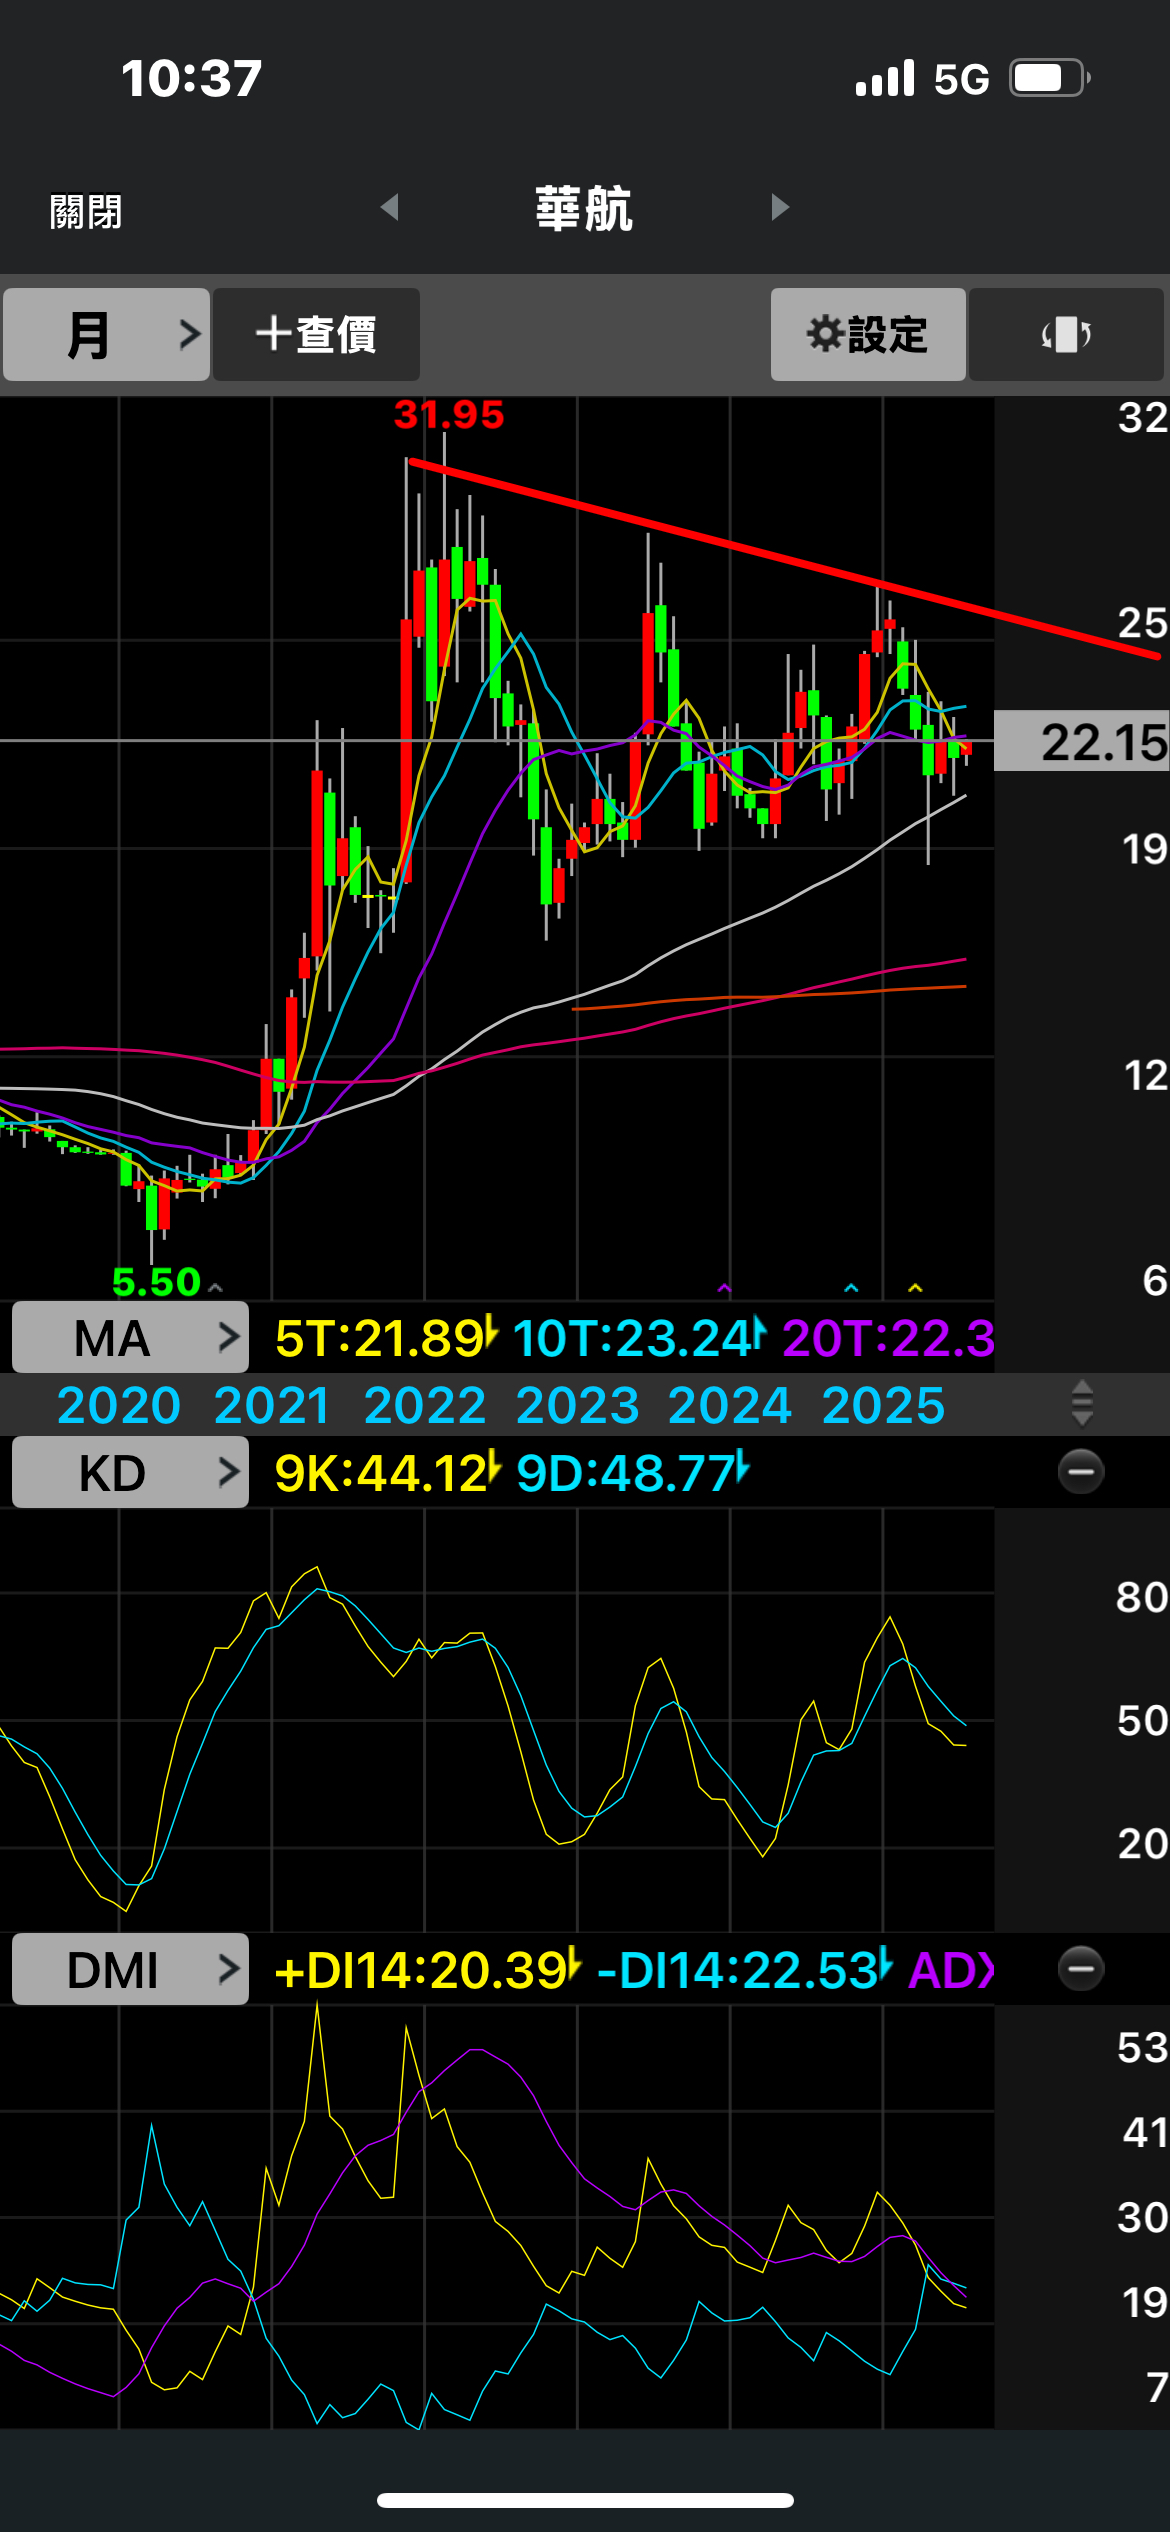Select the 2023 year label
This screenshot has width=1170, height=2532.
[577, 1405]
